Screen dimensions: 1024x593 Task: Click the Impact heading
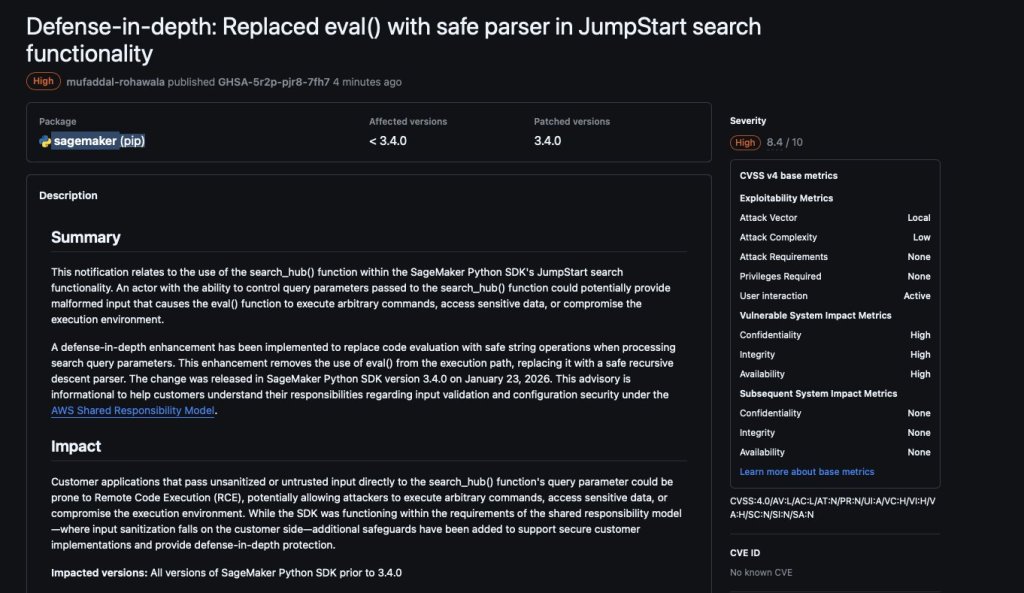pos(76,446)
